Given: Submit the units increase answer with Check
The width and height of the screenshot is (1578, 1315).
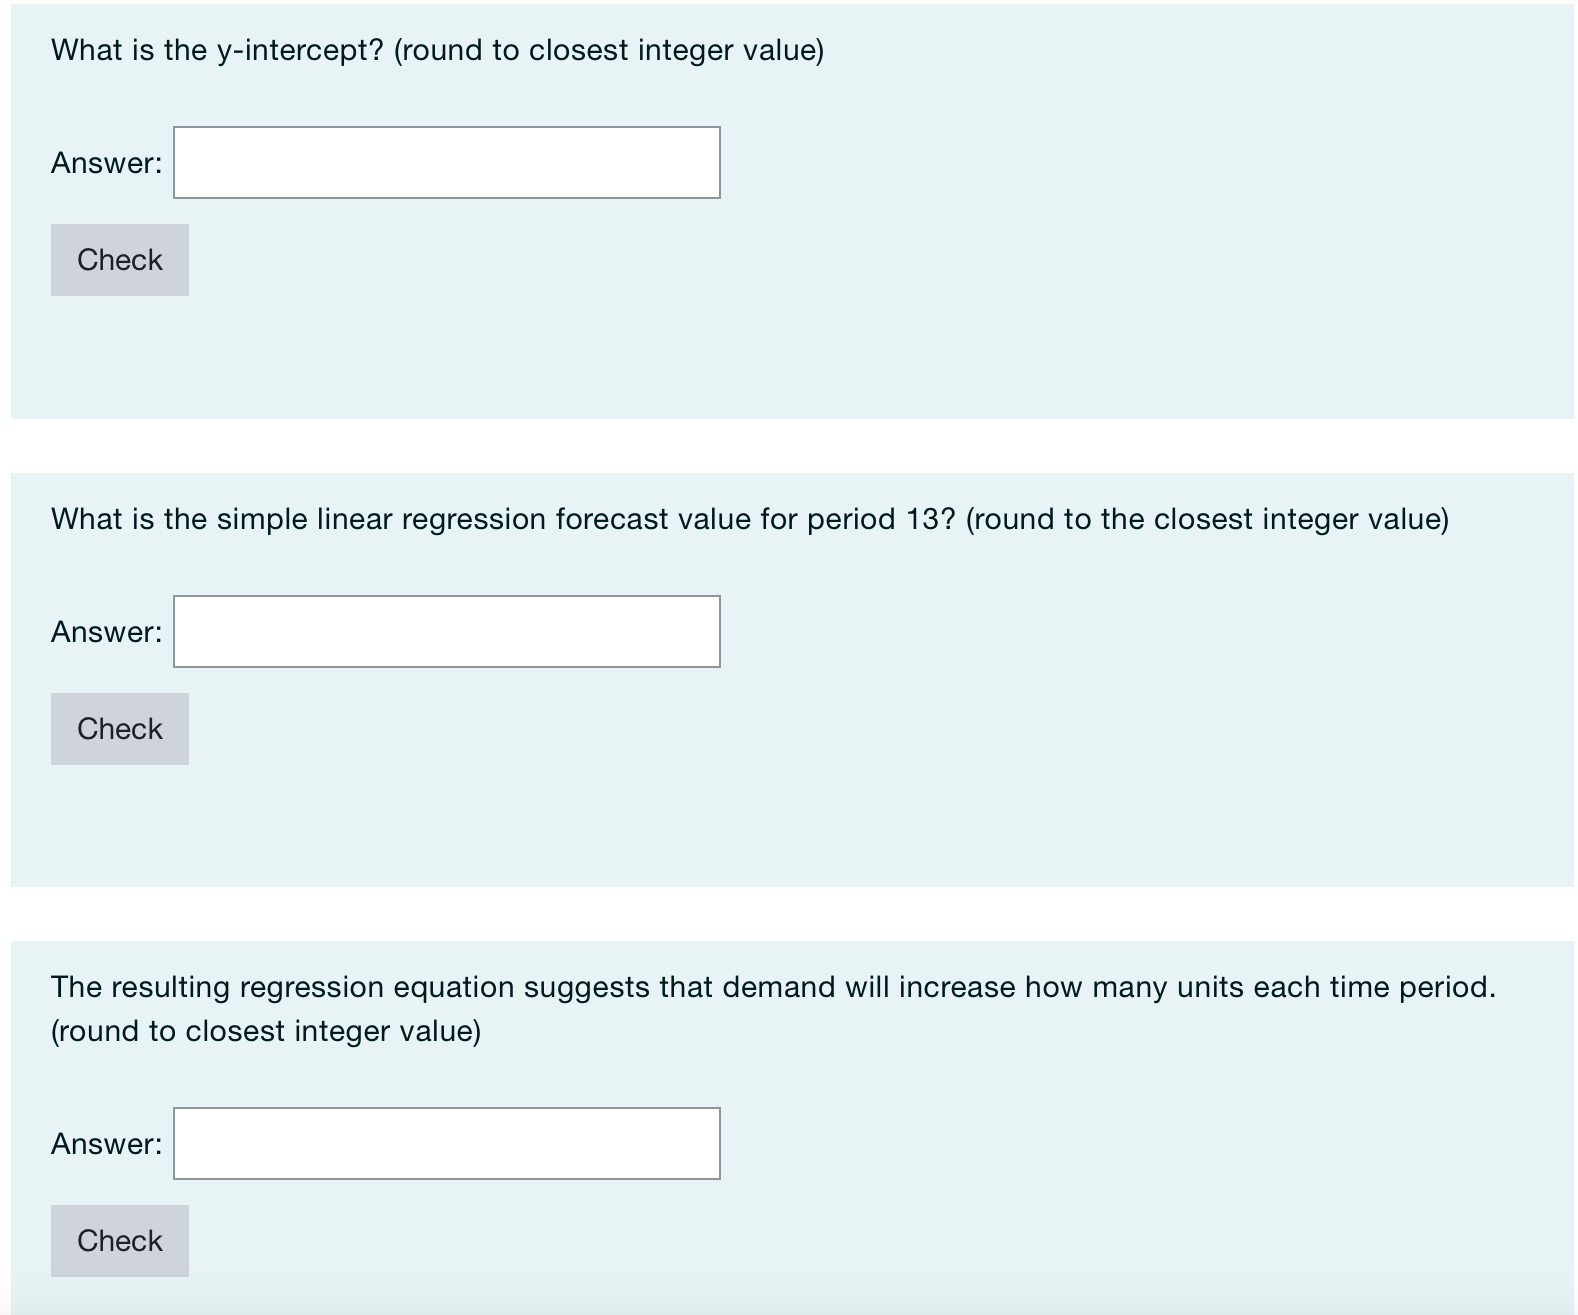Looking at the screenshot, I should coord(119,1240).
